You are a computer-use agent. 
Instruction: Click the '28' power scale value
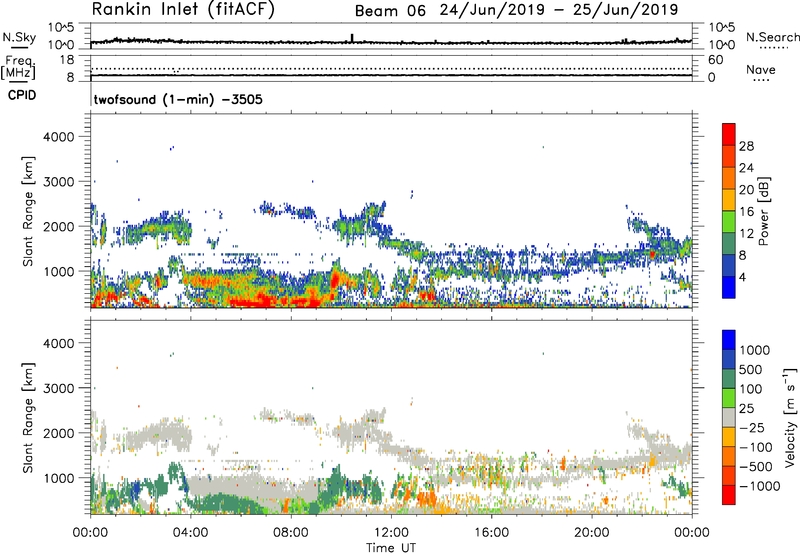746,146
